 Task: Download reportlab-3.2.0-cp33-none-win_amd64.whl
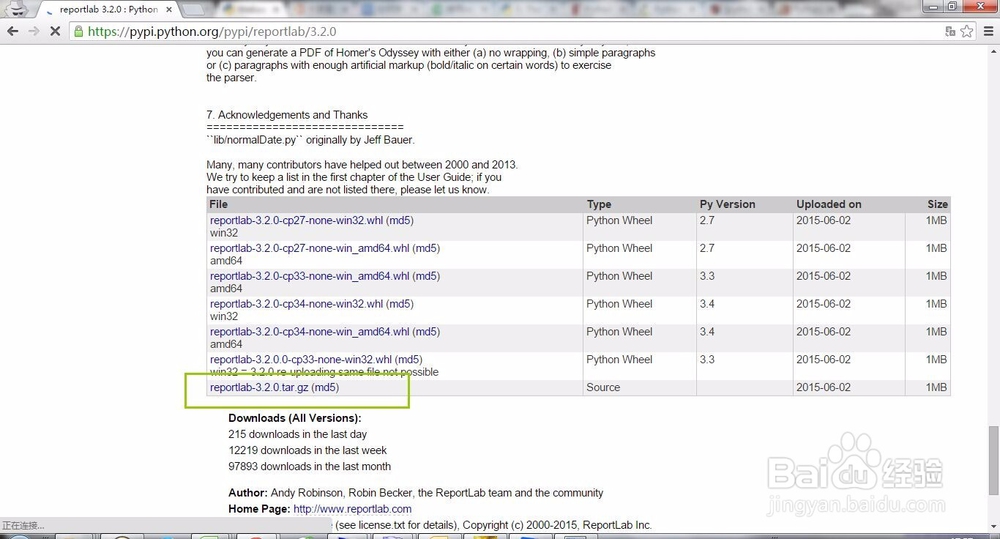(x=309, y=276)
